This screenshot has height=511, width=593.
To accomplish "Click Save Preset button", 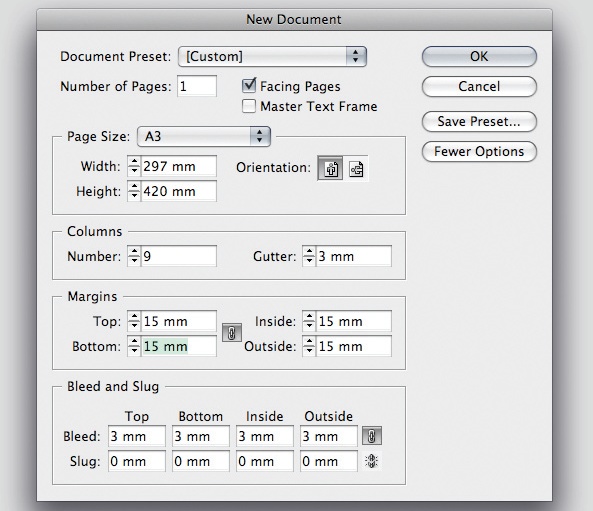I will 479,121.
